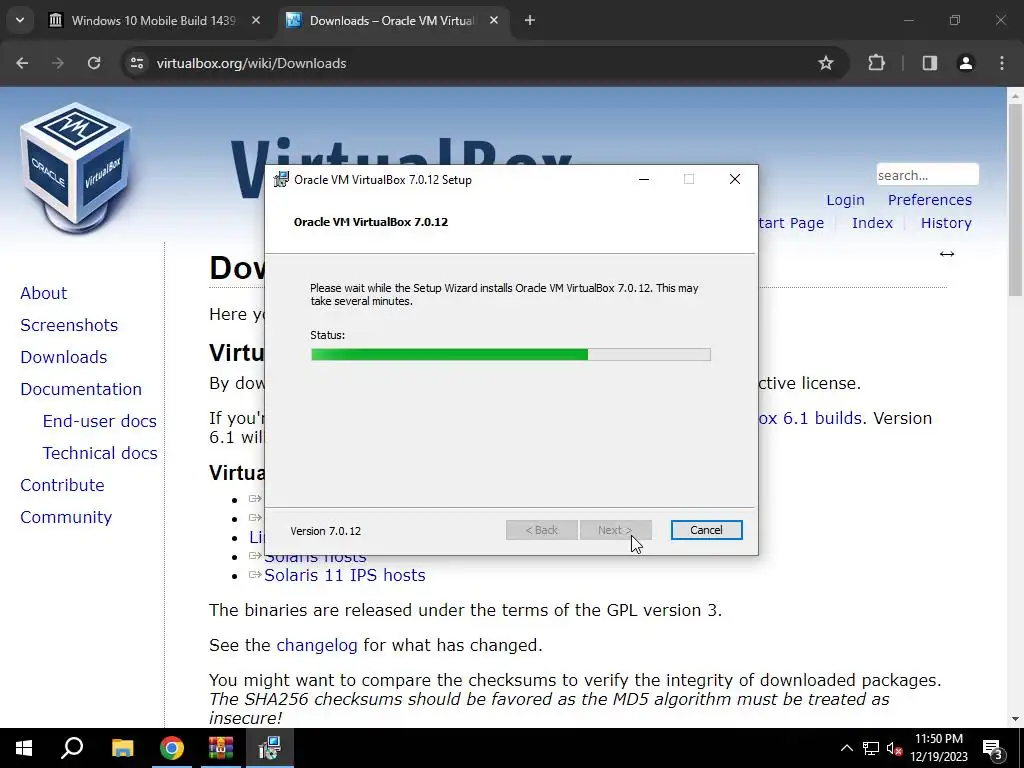The height and width of the screenshot is (768, 1024).
Task: Open End-user docs in sidebar
Action: click(99, 421)
